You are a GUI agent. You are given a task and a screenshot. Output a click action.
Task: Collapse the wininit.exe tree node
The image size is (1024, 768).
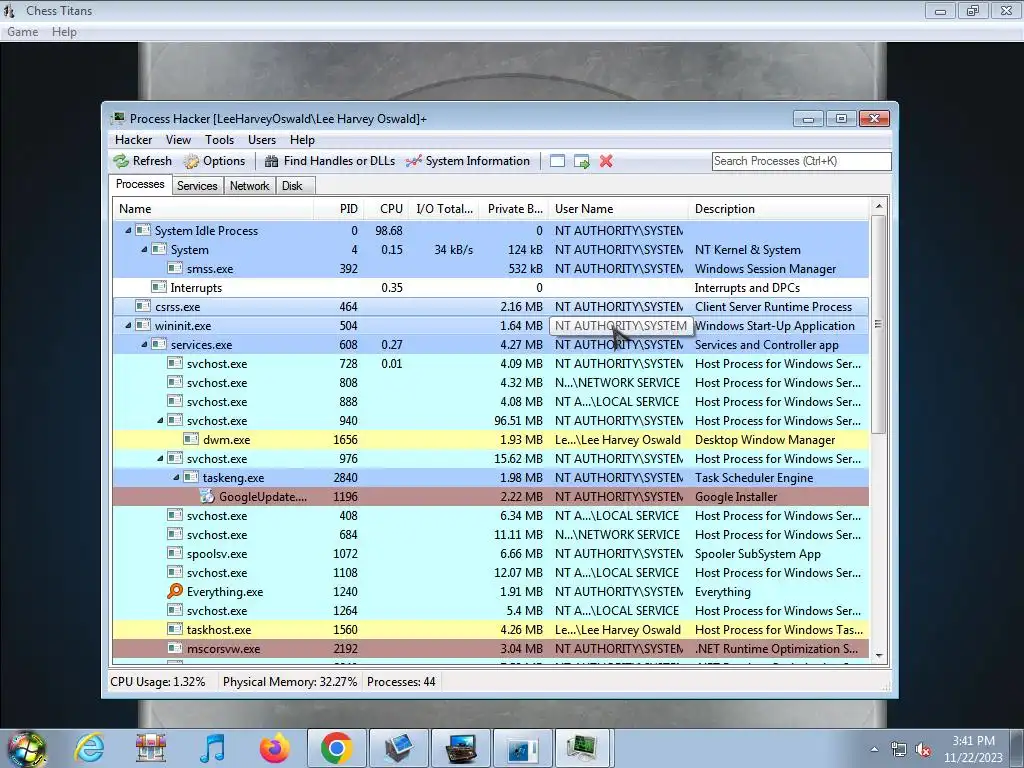tap(128, 325)
